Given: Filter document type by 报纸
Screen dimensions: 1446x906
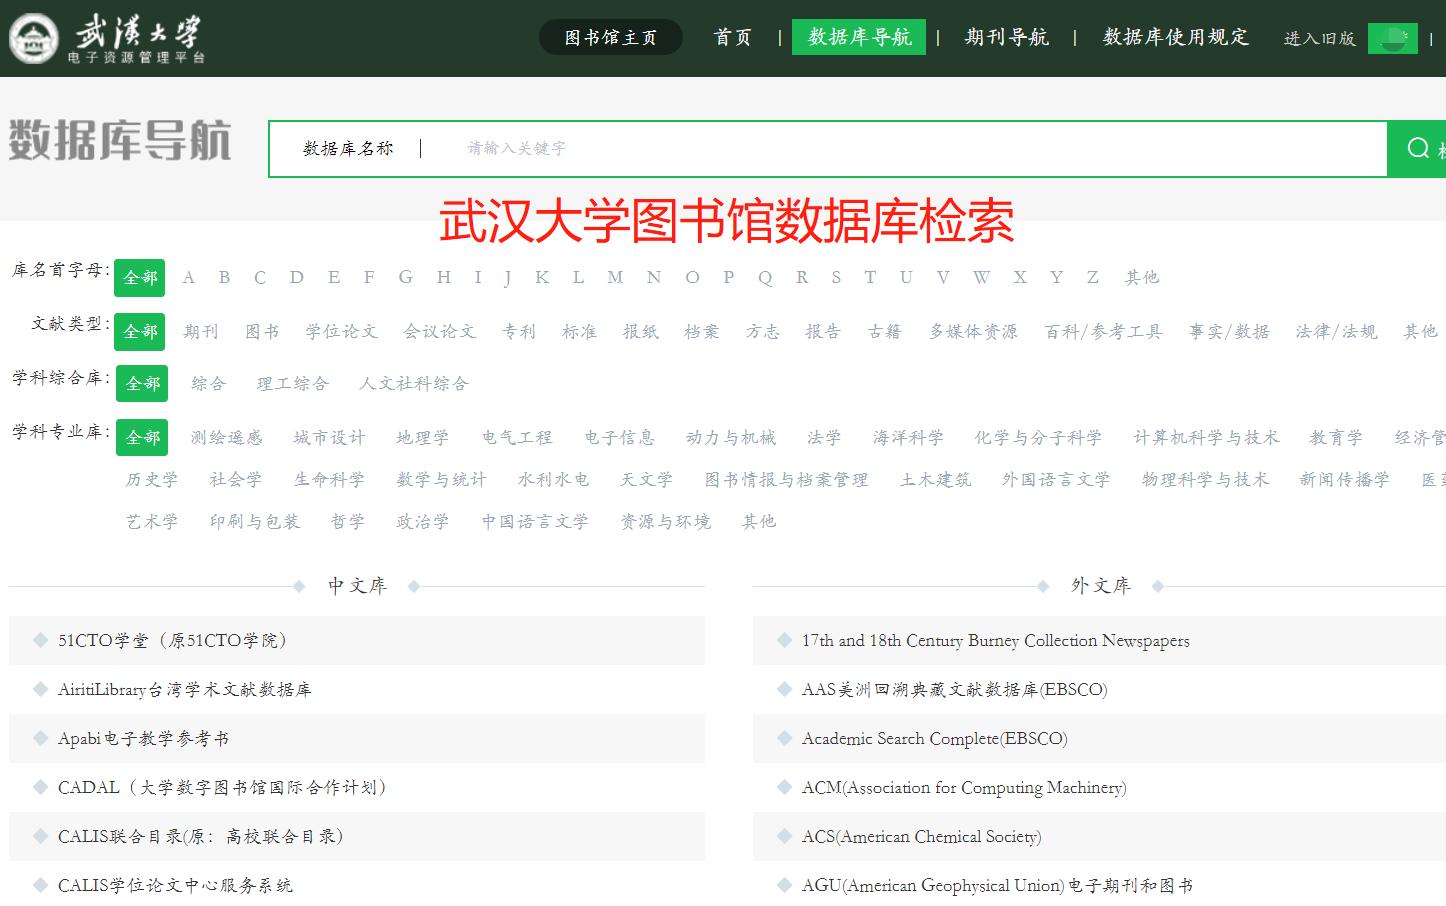Looking at the screenshot, I should point(640,331).
